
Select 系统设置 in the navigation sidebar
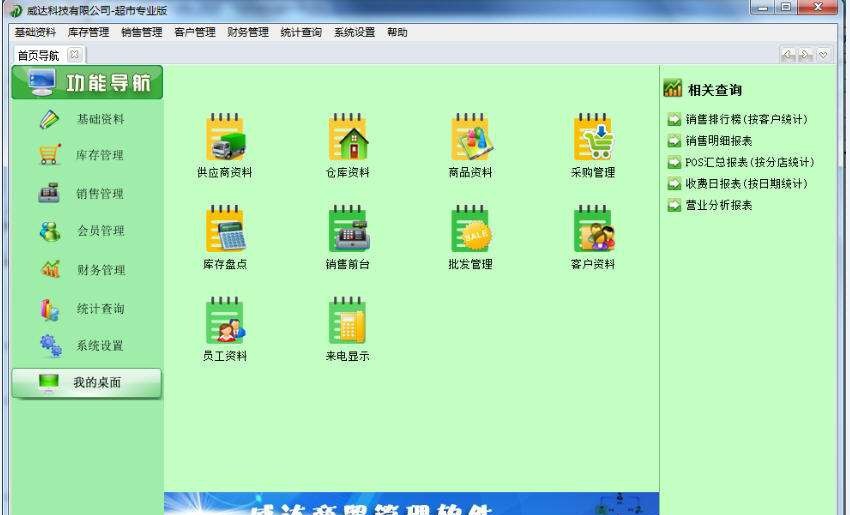(x=81, y=346)
